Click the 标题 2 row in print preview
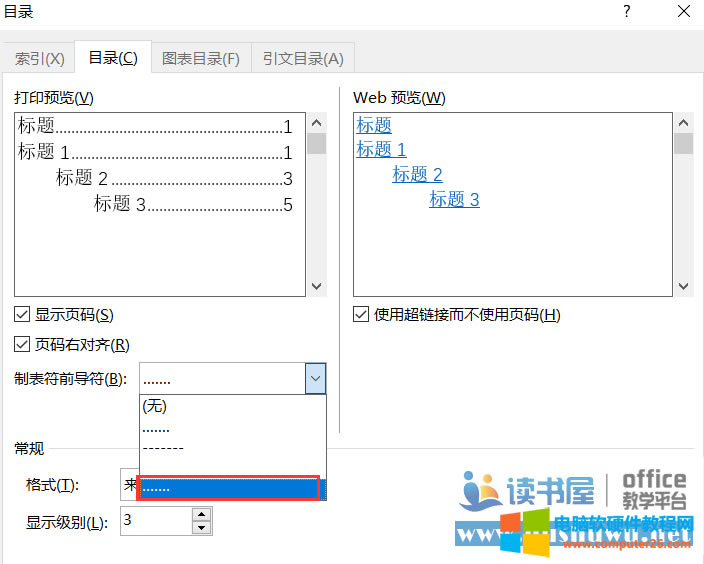The width and height of the screenshot is (704, 564). (x=174, y=178)
